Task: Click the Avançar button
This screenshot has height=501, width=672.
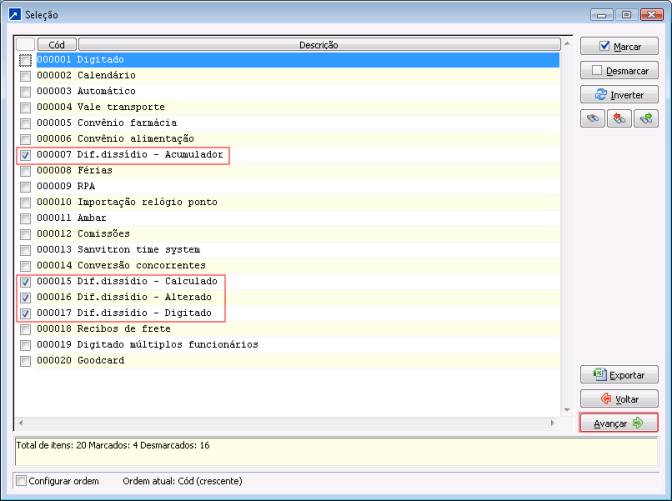Action: click(x=618, y=423)
